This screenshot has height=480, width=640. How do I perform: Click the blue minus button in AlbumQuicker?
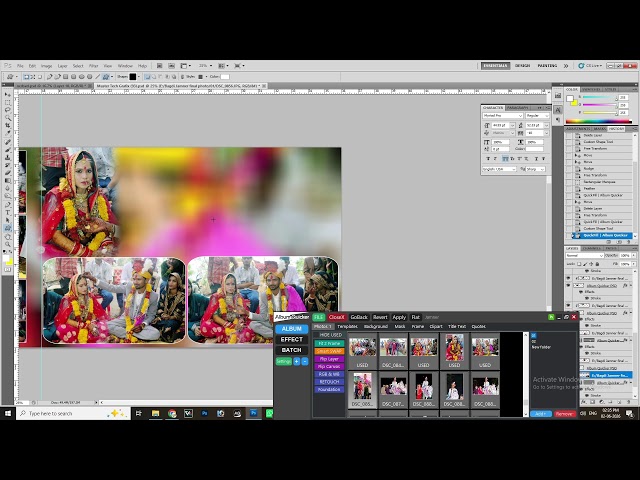tap(305, 361)
